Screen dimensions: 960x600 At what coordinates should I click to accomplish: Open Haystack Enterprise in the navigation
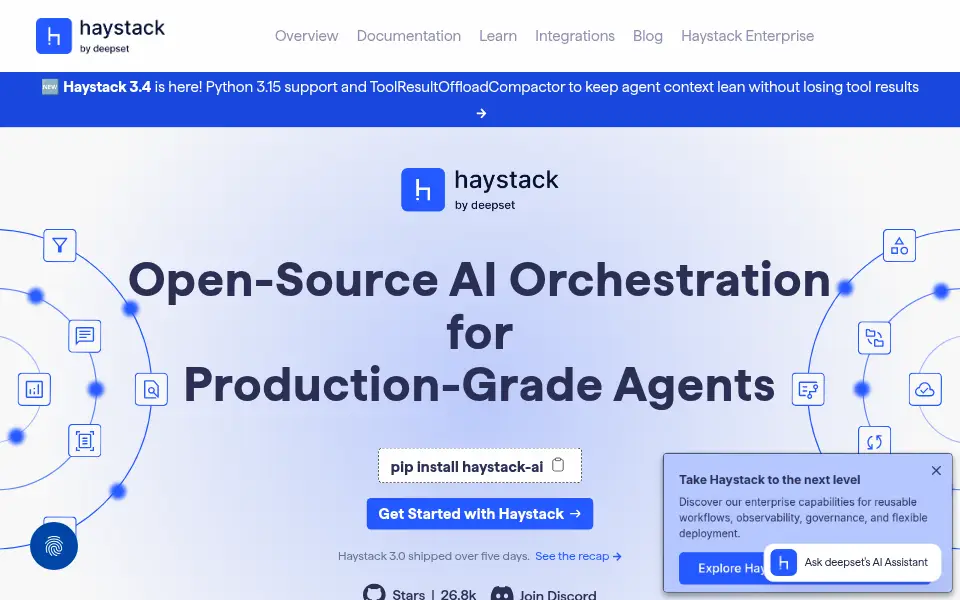click(x=748, y=36)
